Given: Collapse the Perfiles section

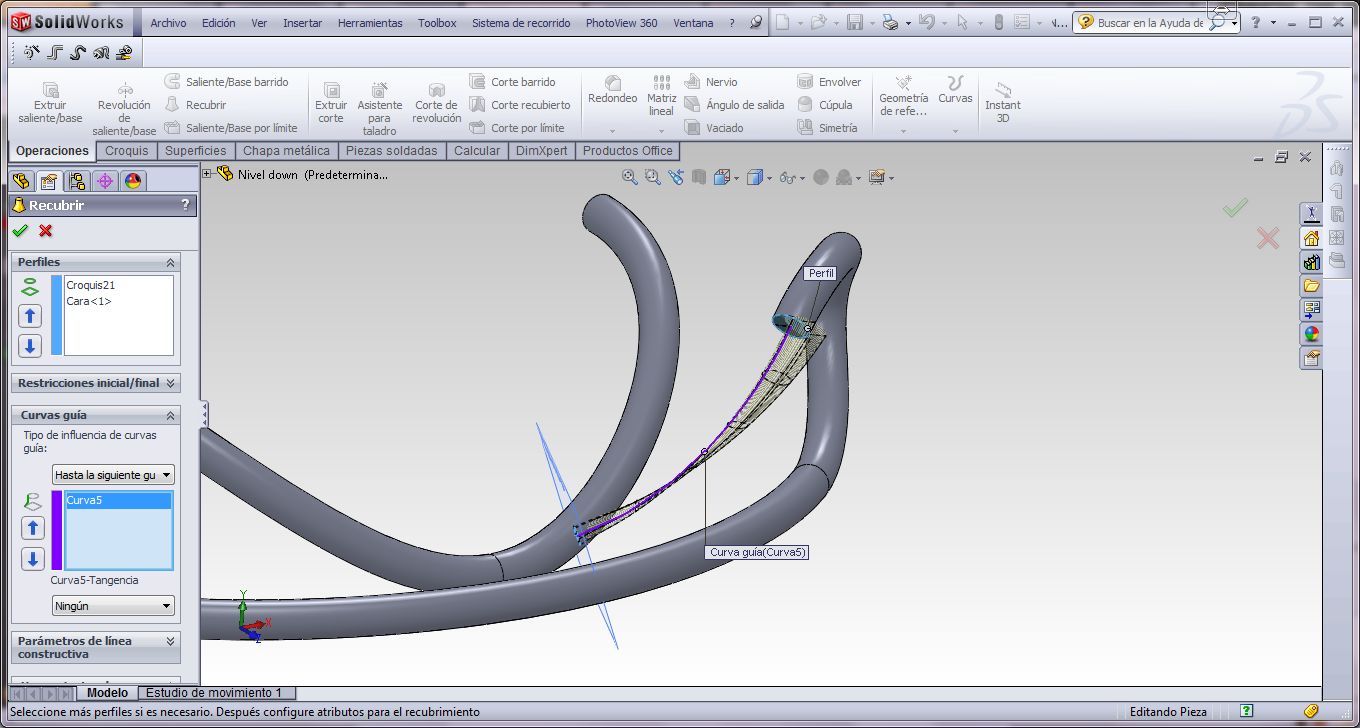Looking at the screenshot, I should 170,262.
